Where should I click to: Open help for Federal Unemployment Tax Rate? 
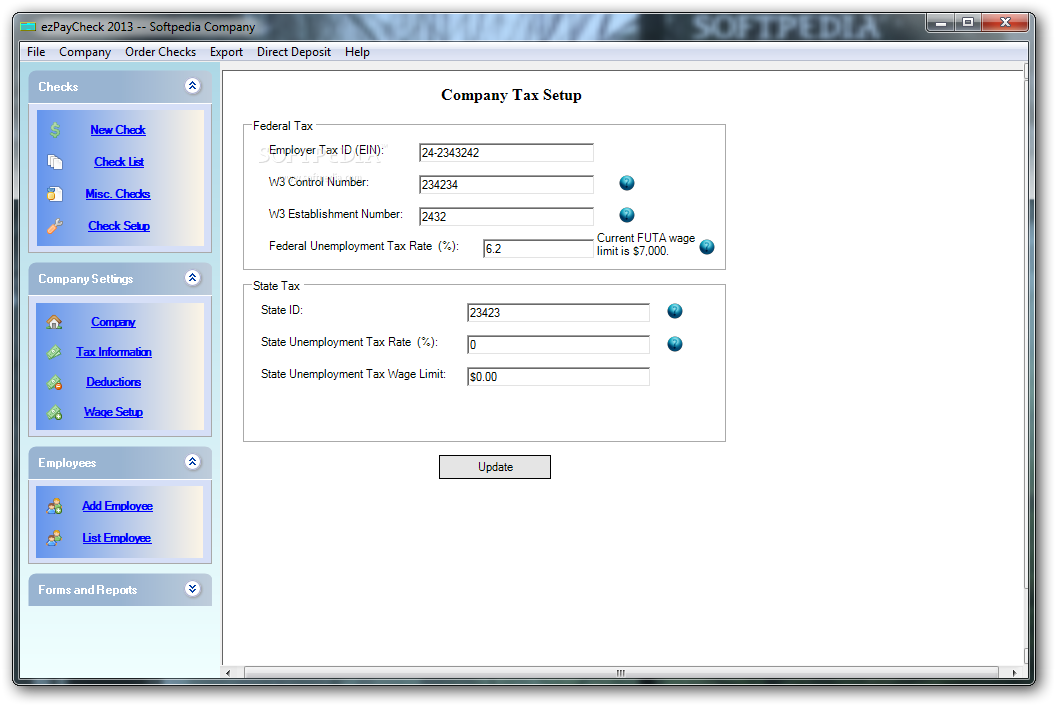click(707, 247)
